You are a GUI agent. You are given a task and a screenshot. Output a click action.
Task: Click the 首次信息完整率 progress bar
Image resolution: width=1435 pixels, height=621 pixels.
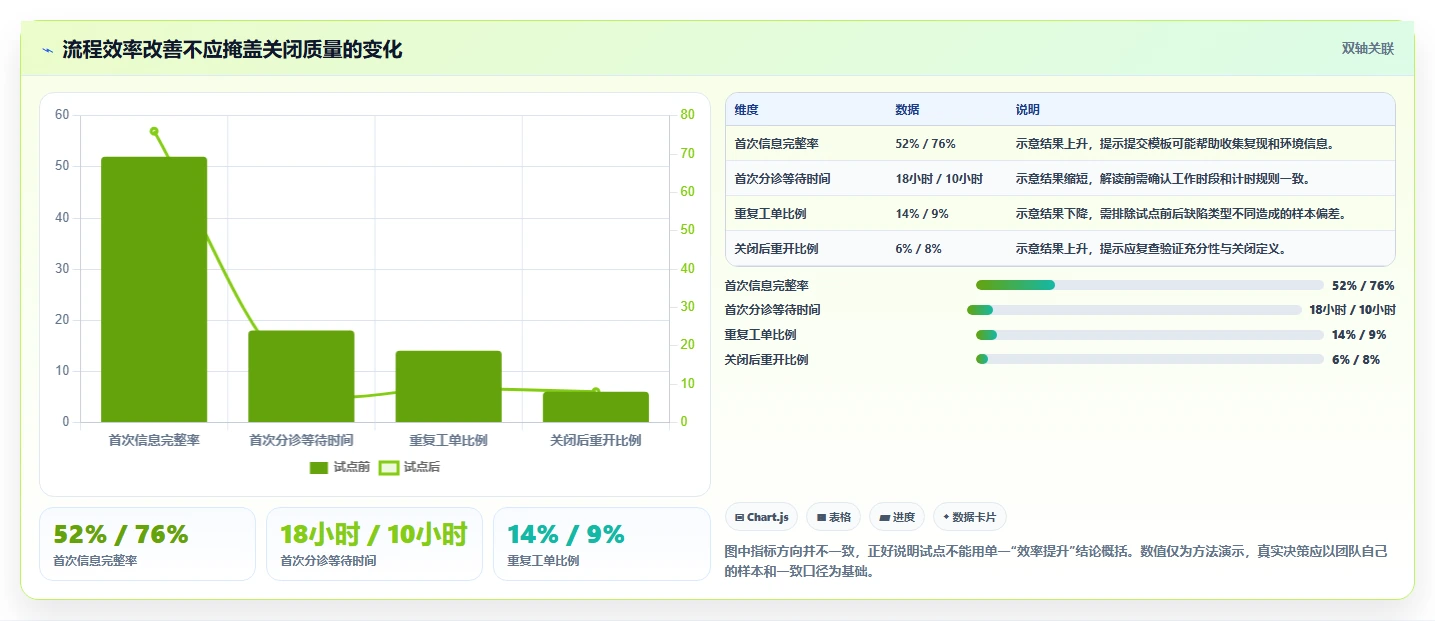pyautogui.click(x=1149, y=285)
